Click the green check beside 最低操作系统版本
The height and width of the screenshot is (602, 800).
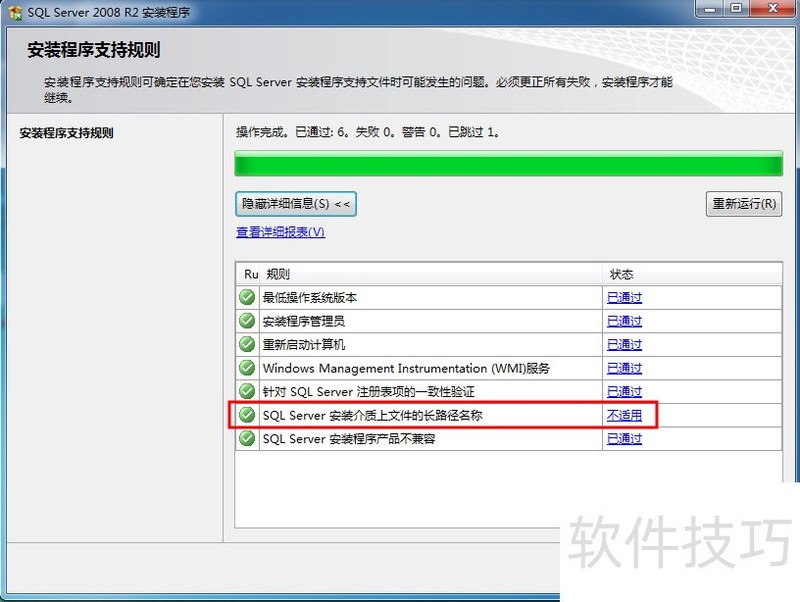pos(246,297)
